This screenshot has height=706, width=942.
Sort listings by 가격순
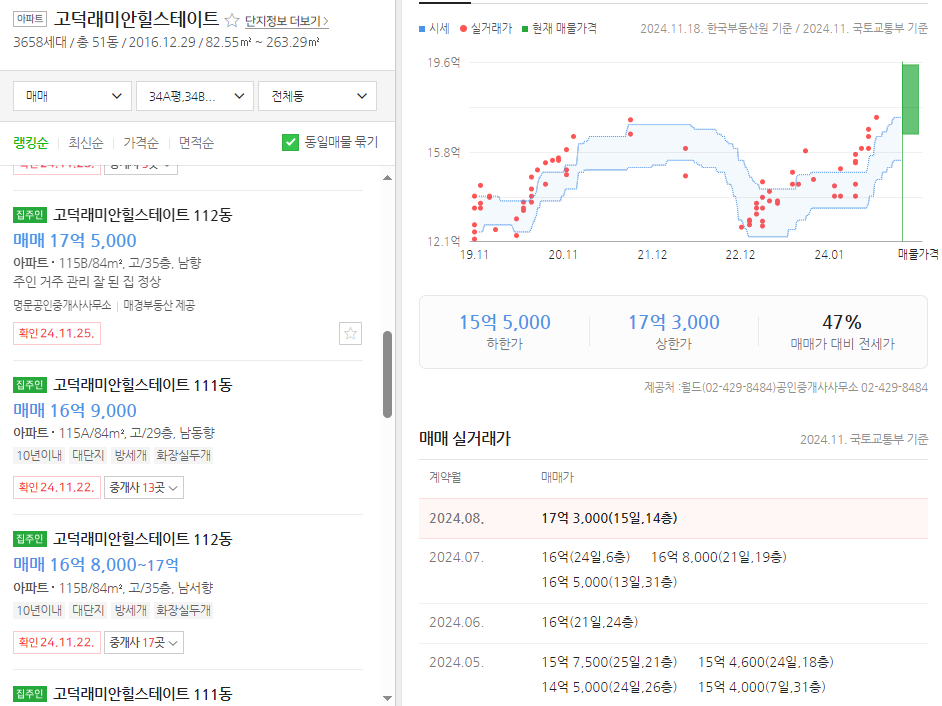tap(141, 142)
